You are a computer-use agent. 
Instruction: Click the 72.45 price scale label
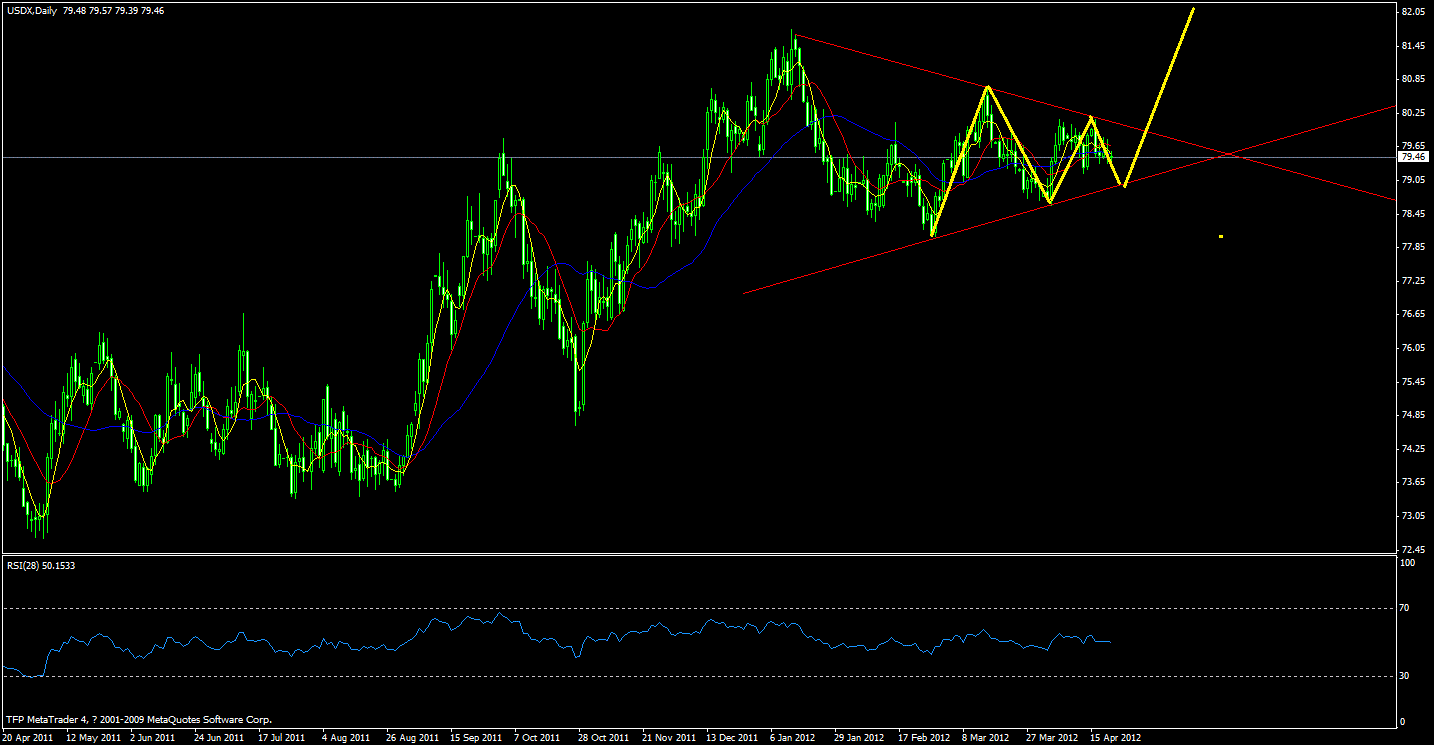[x=1414, y=550]
